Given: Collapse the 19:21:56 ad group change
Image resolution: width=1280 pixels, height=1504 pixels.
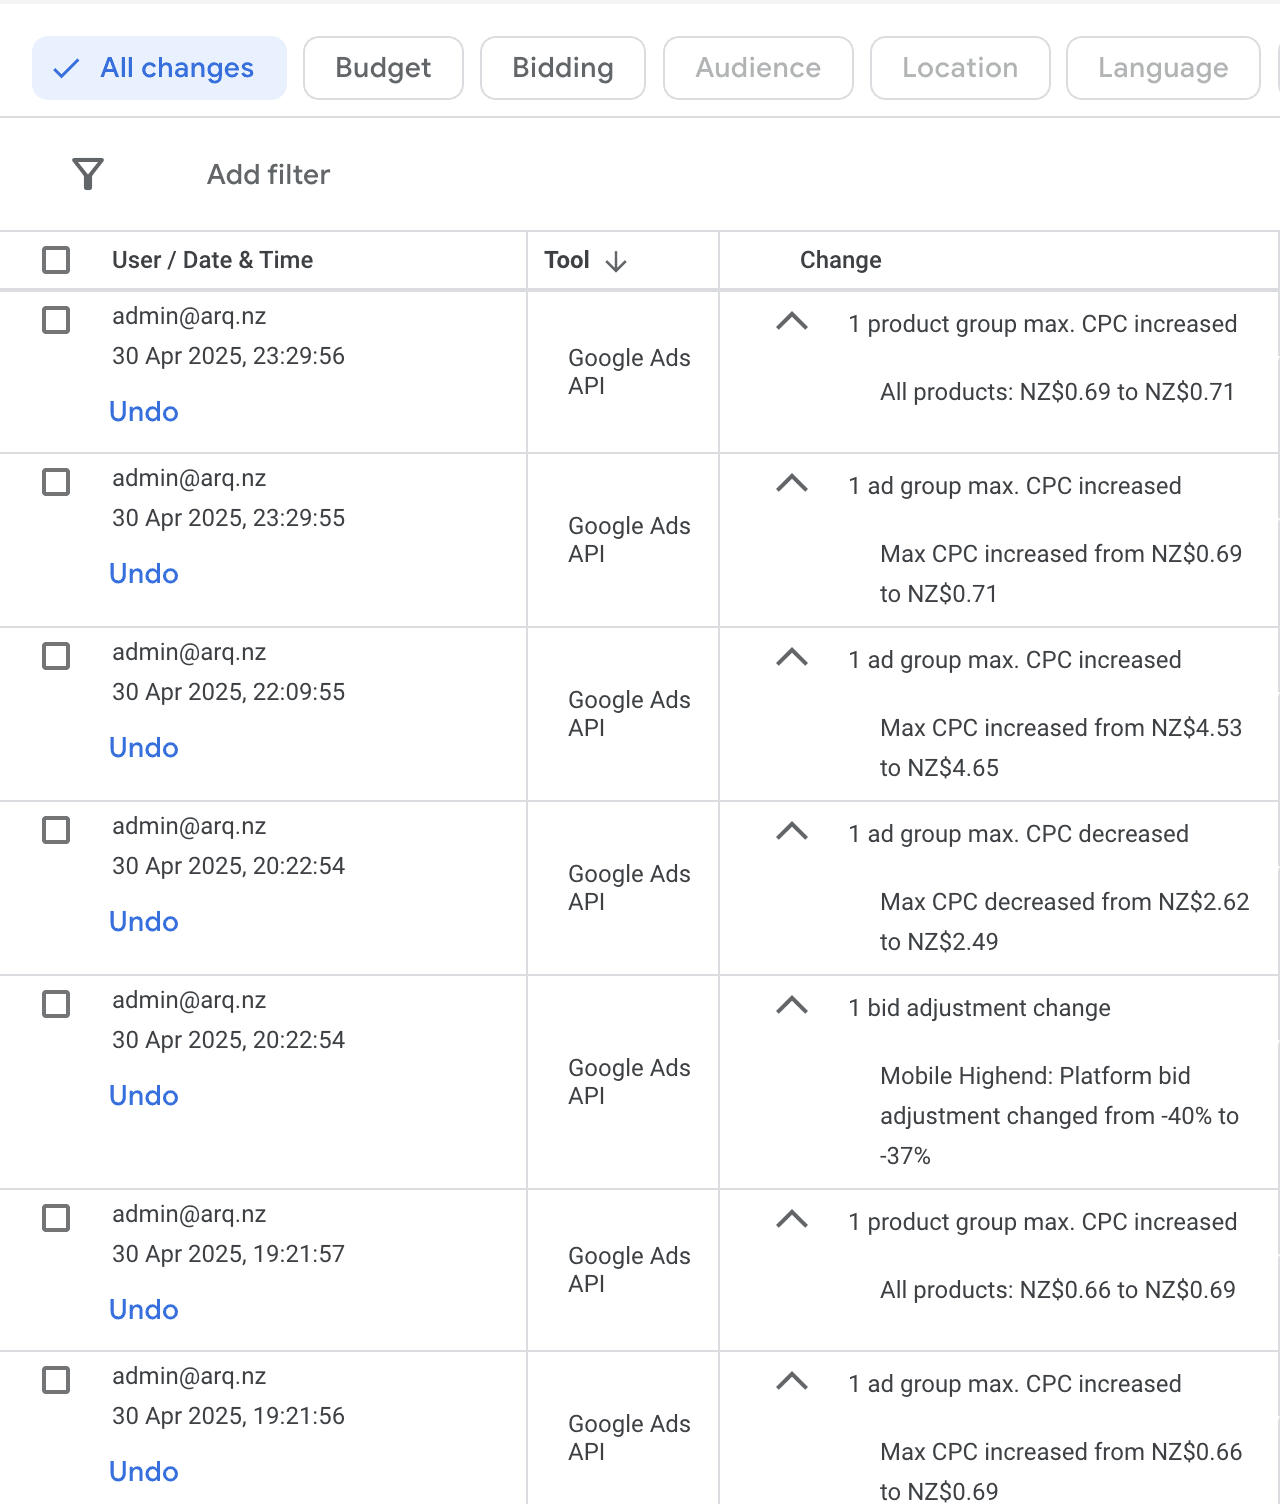Looking at the screenshot, I should (792, 1382).
